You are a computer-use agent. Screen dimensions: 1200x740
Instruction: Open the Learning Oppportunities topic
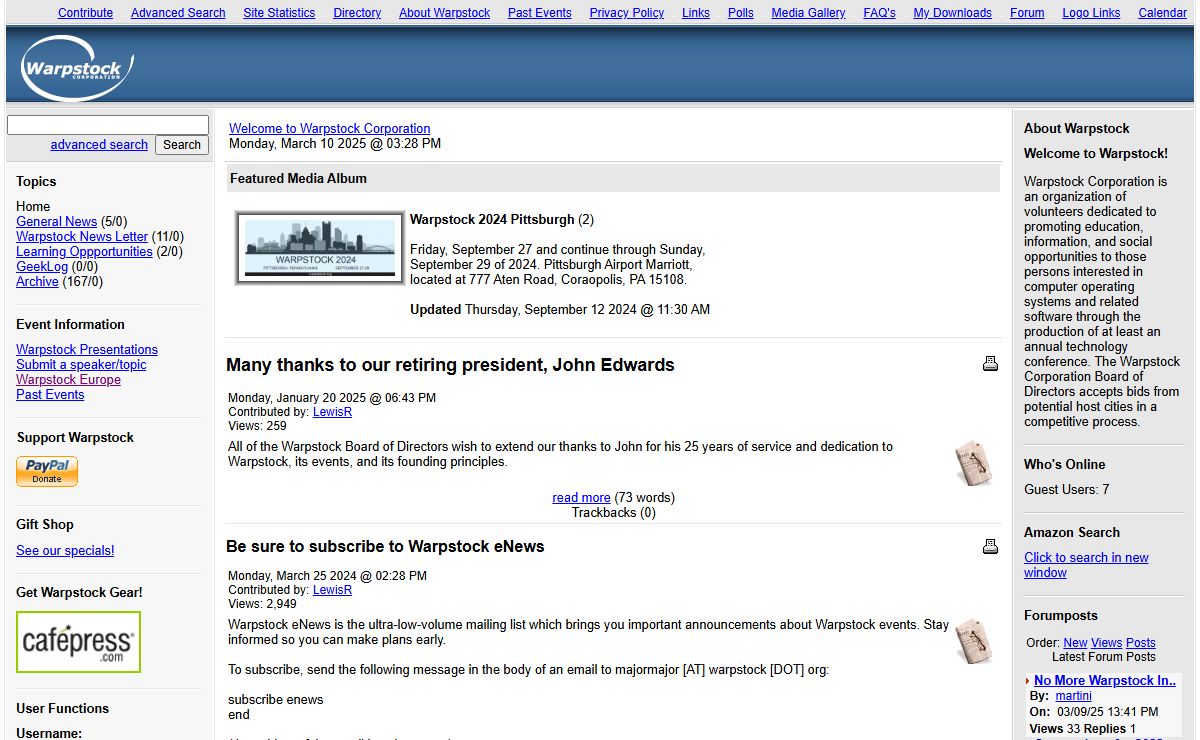click(x=84, y=252)
